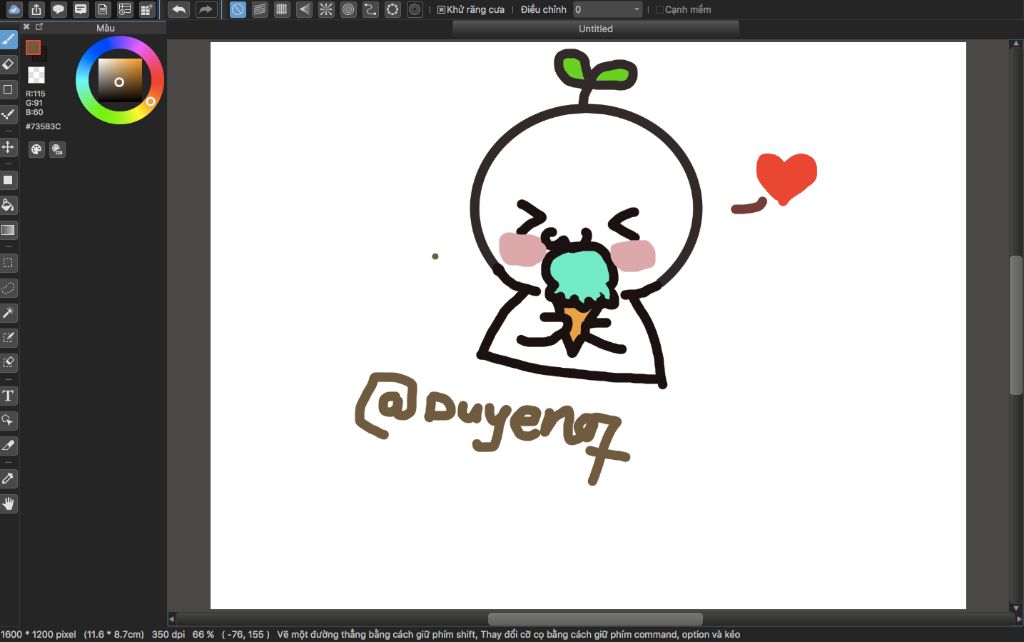Viewport: 1024px width, 642px height.
Task: Redo the last undone action
Action: point(206,9)
